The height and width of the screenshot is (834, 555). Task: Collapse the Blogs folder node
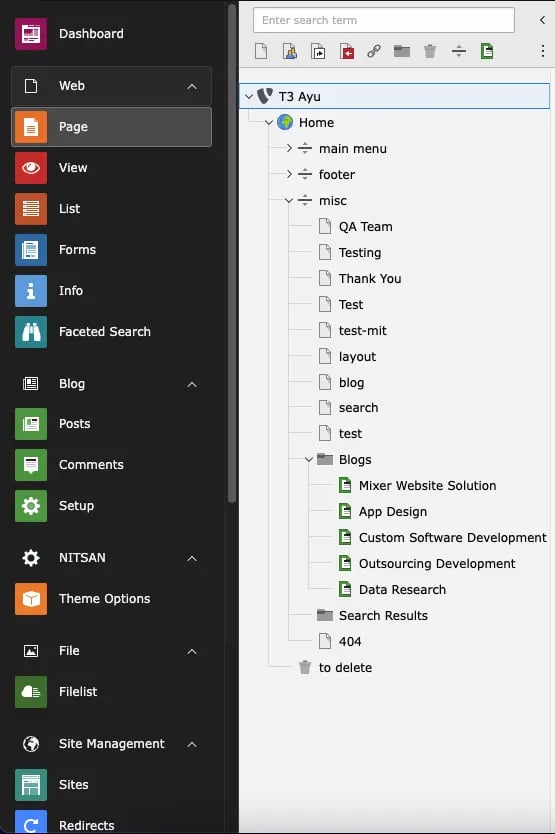tap(309, 459)
